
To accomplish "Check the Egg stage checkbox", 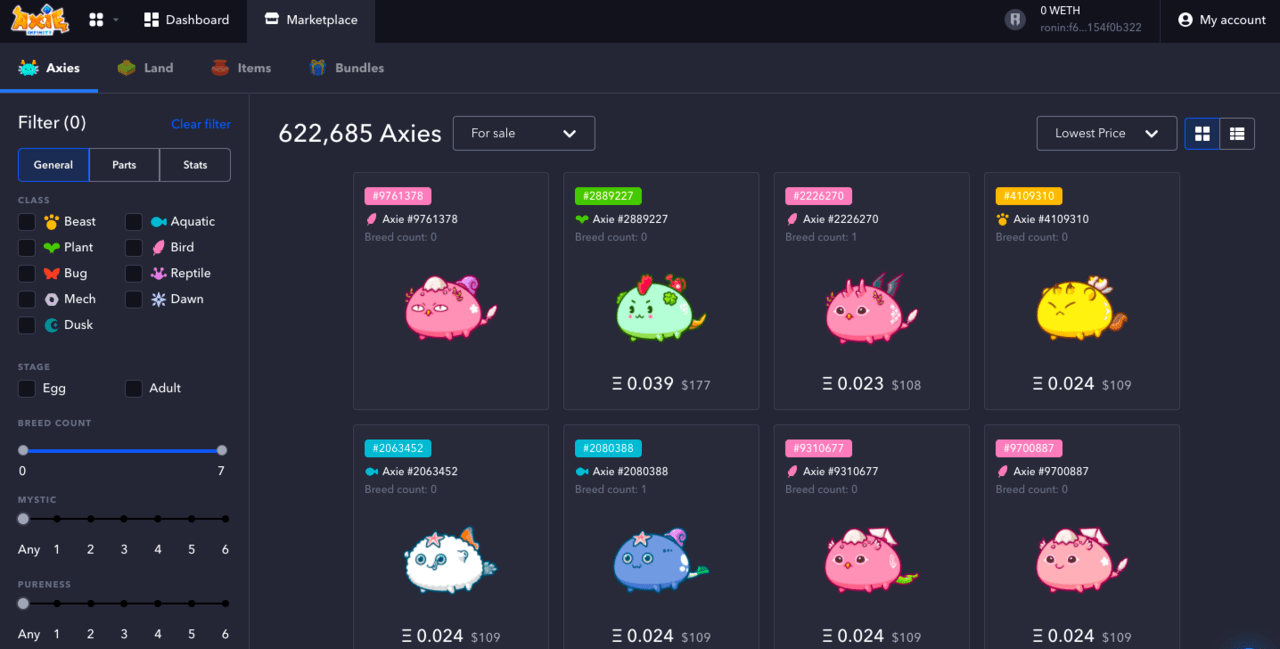I will [27, 389].
